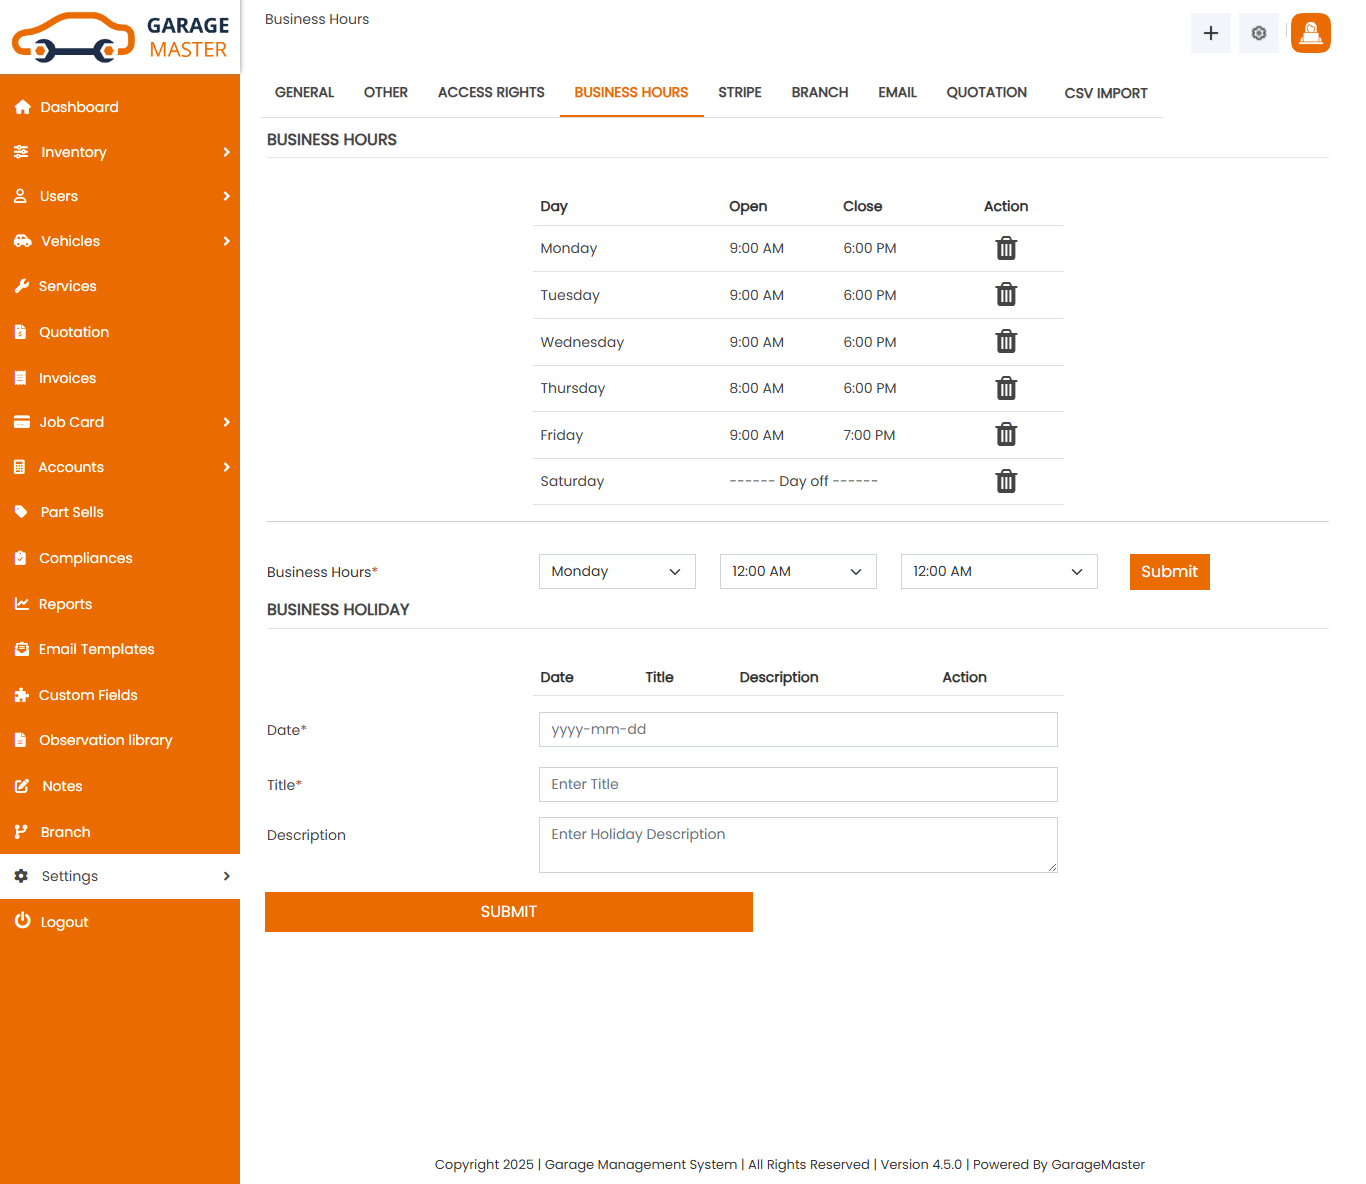The image size is (1366, 1184).
Task: Click the plus icon in header
Action: [x=1210, y=33]
